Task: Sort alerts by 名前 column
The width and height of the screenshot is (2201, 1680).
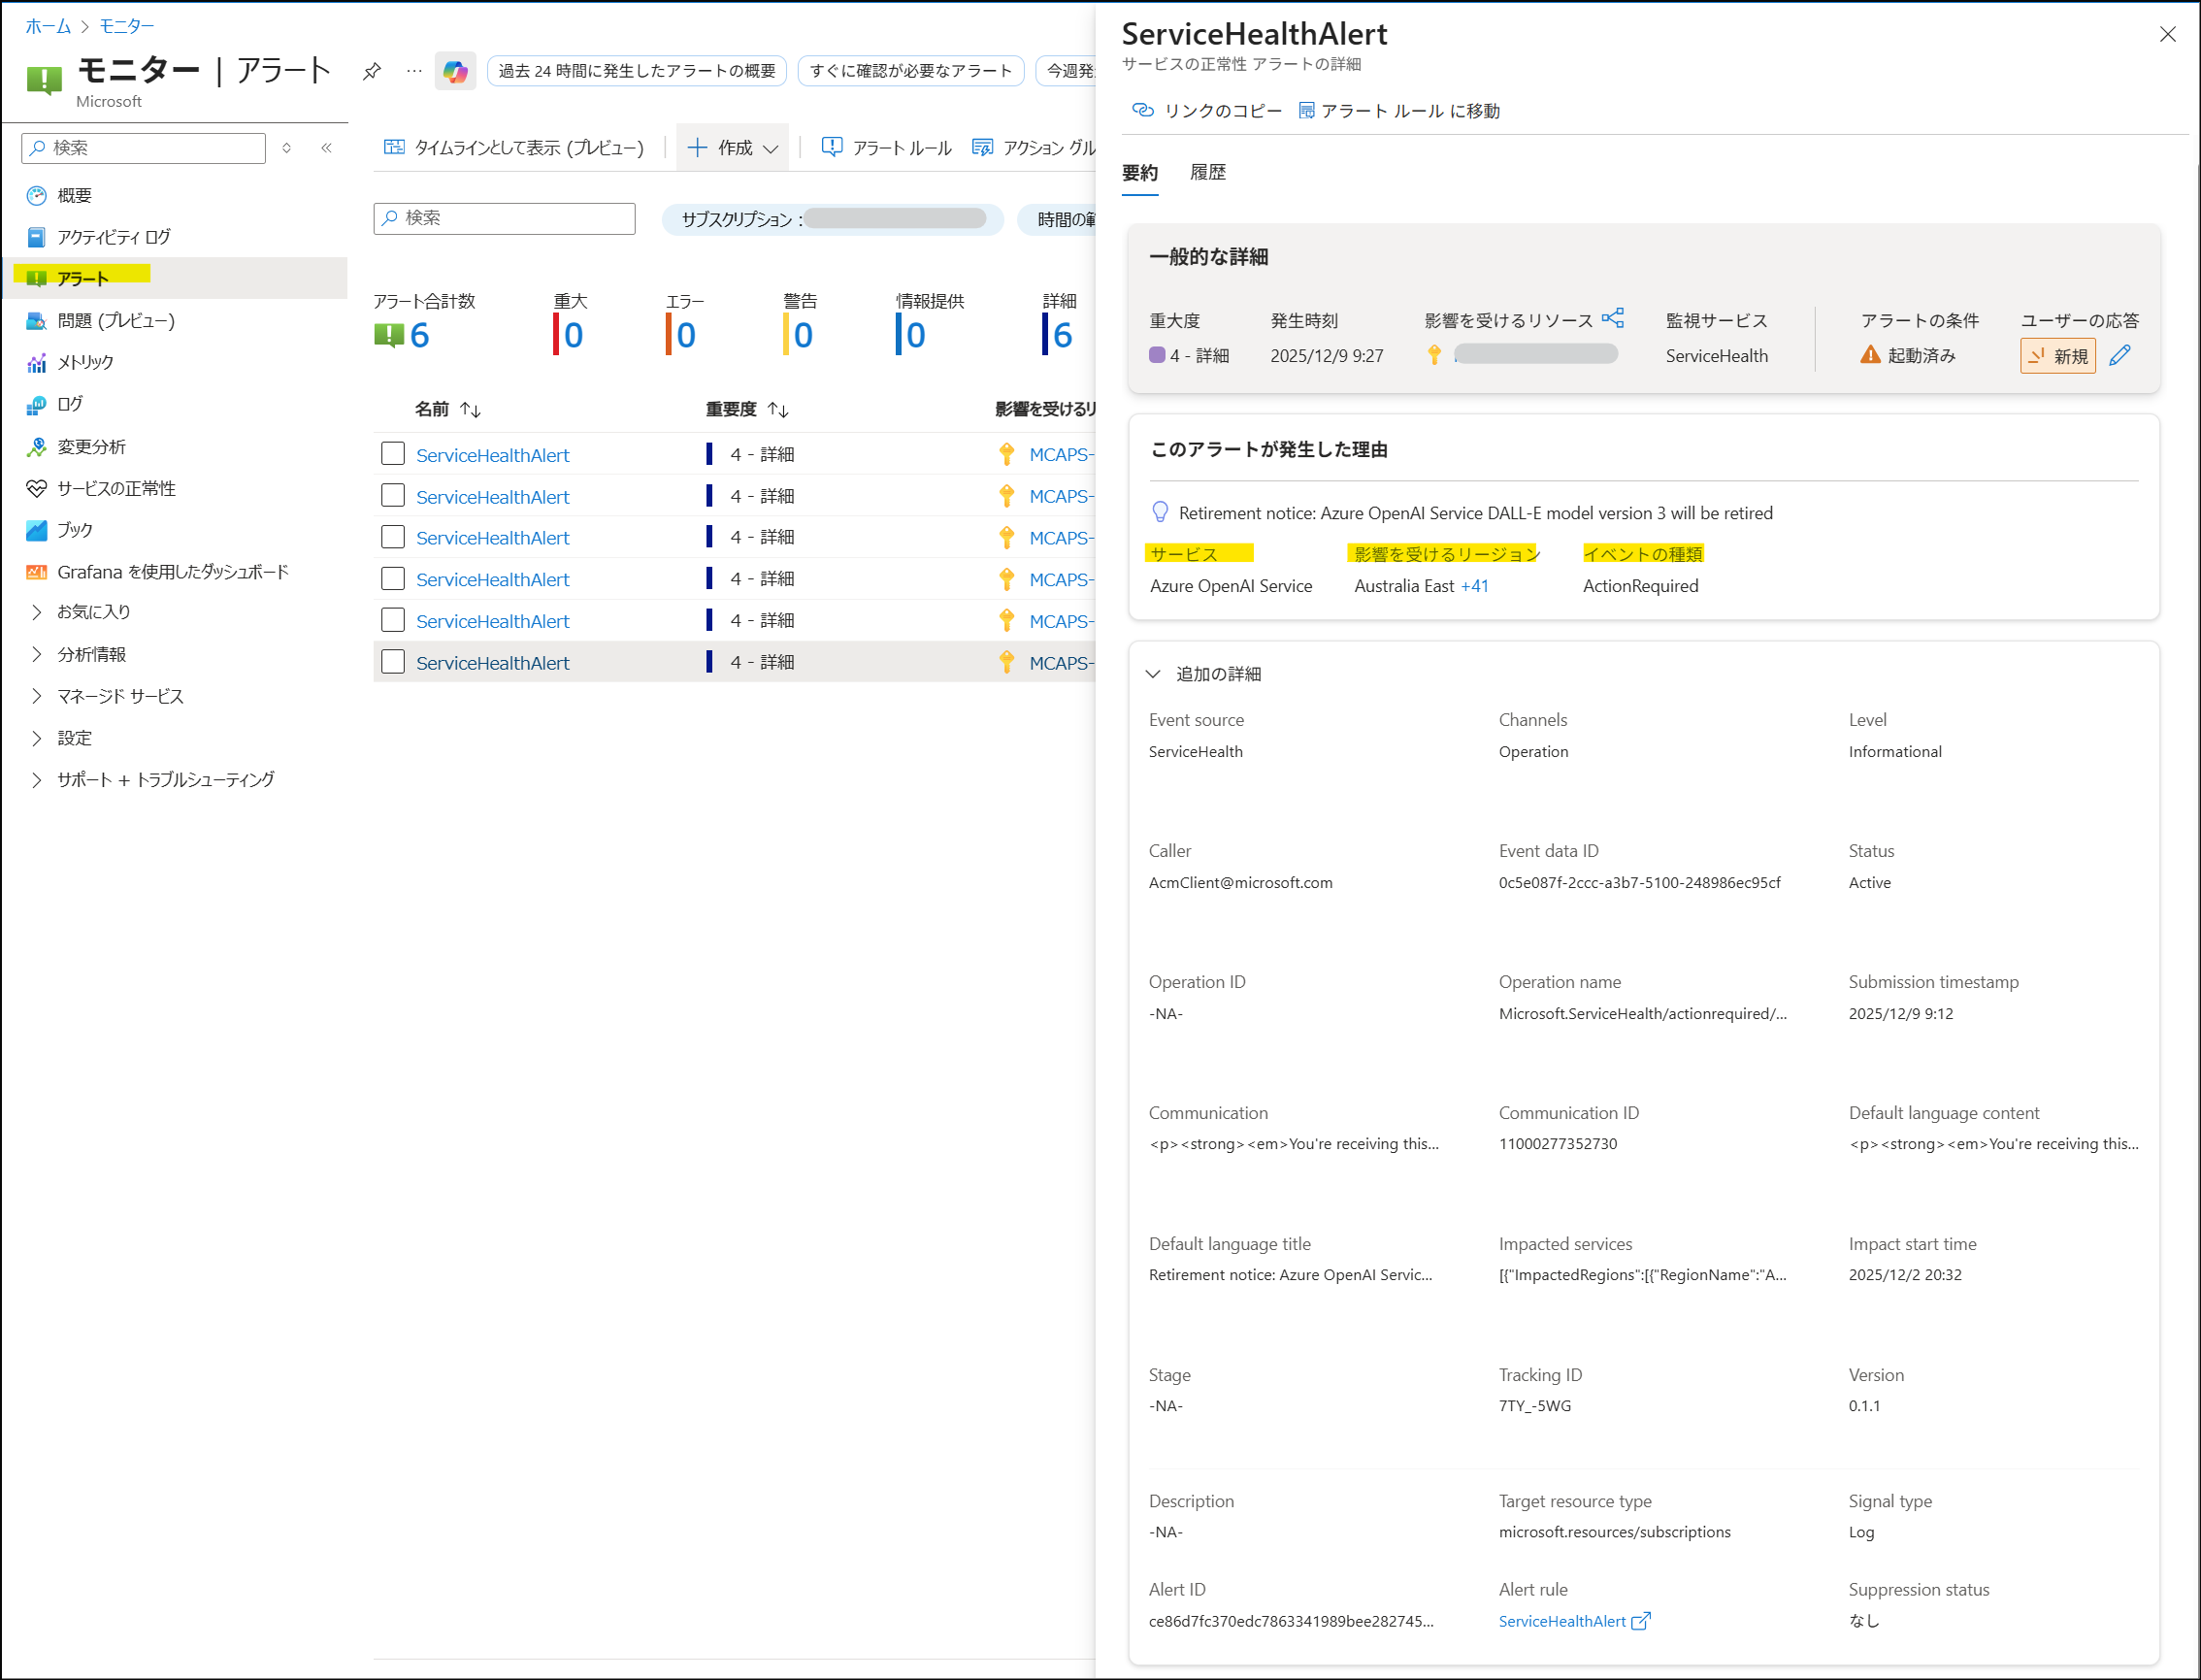Action: click(448, 409)
